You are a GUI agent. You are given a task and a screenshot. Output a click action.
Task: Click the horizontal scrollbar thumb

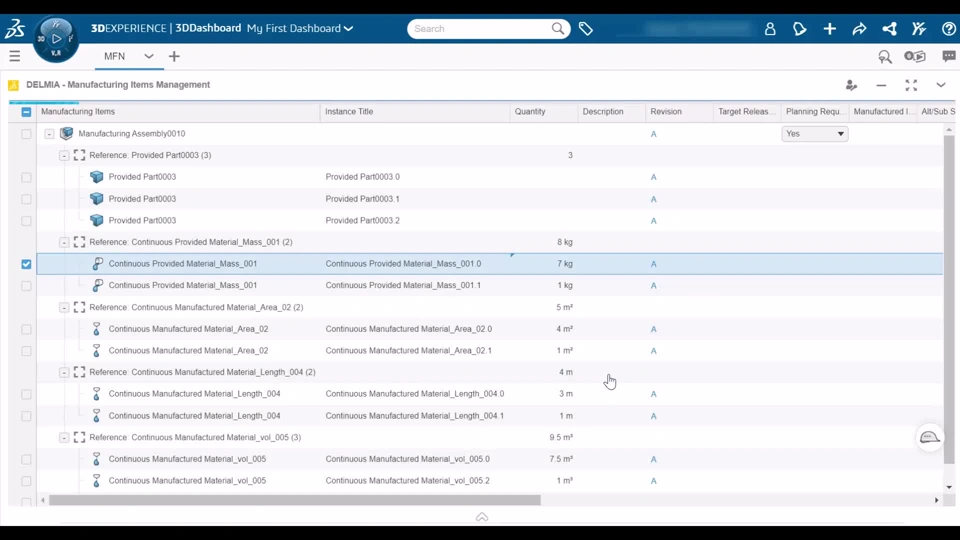pyautogui.click(x=295, y=500)
